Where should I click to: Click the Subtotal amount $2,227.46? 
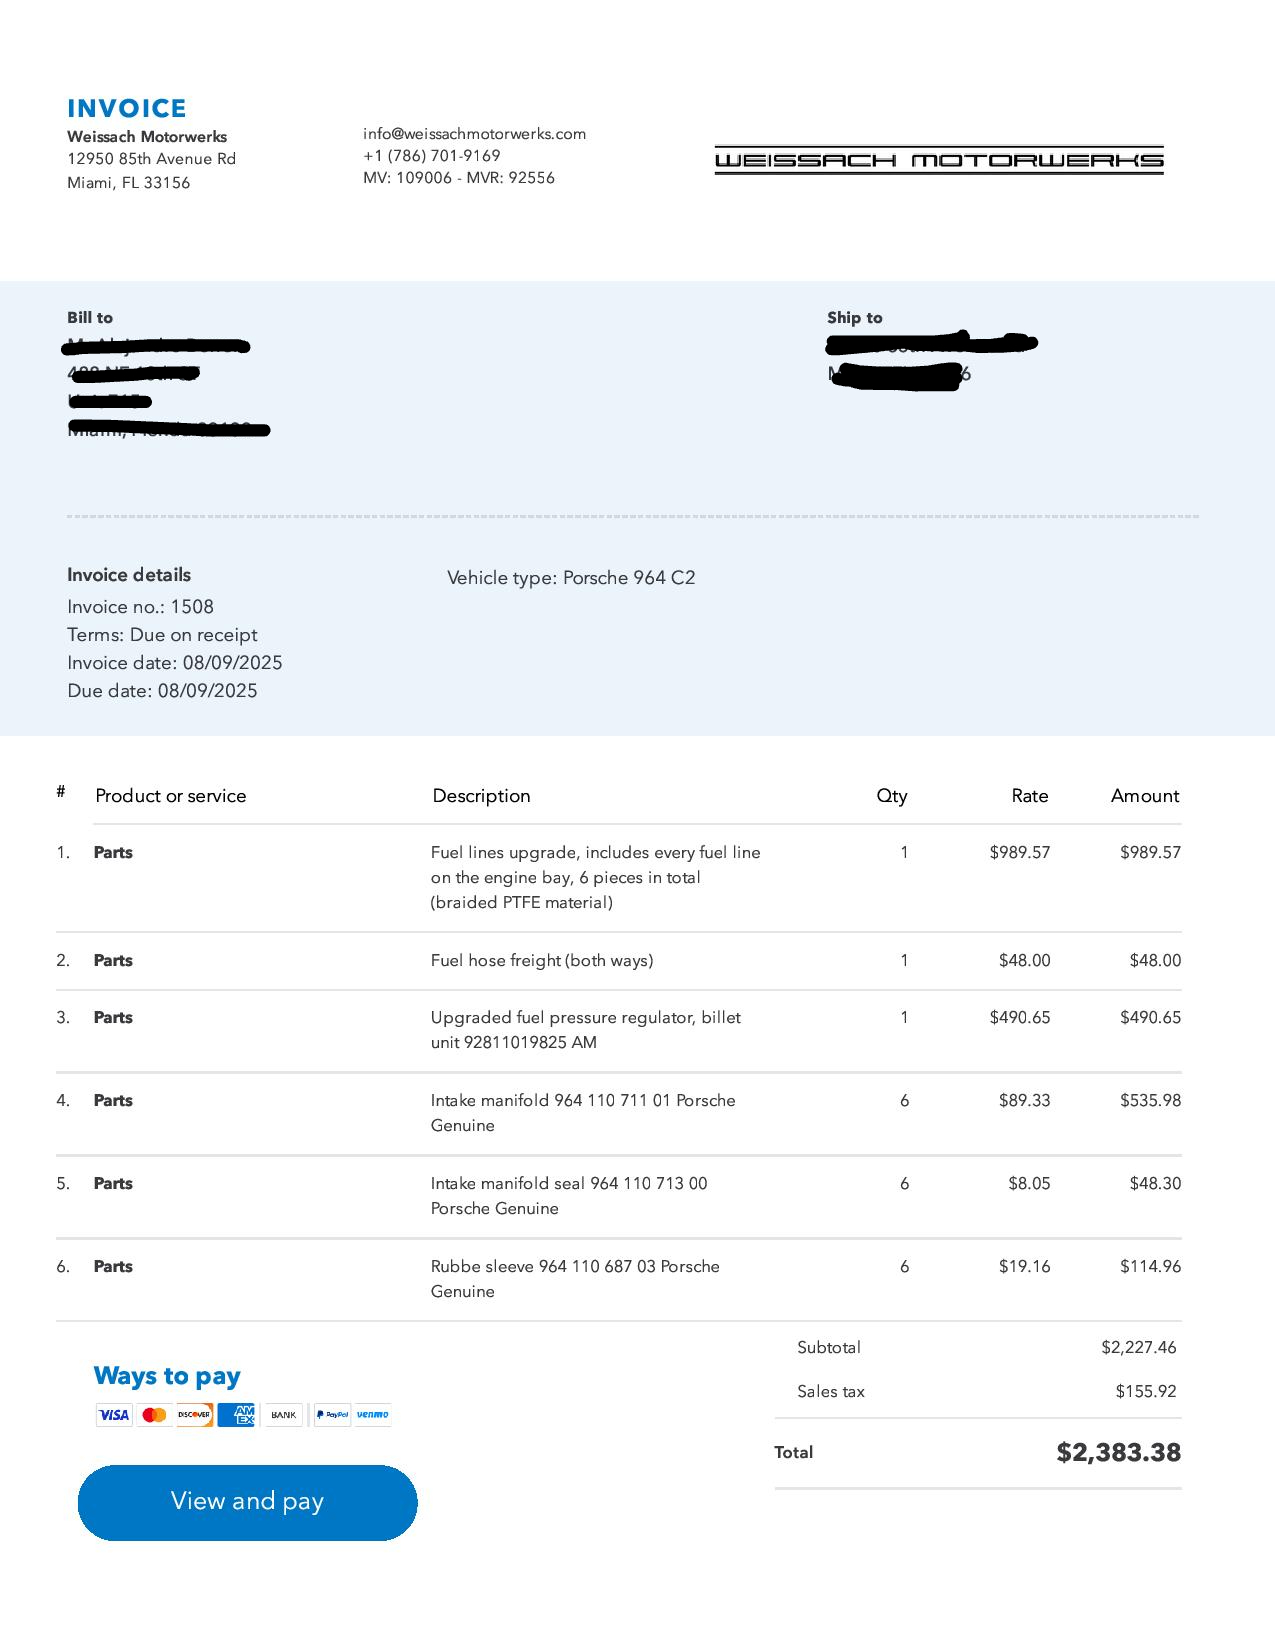(x=1138, y=1347)
